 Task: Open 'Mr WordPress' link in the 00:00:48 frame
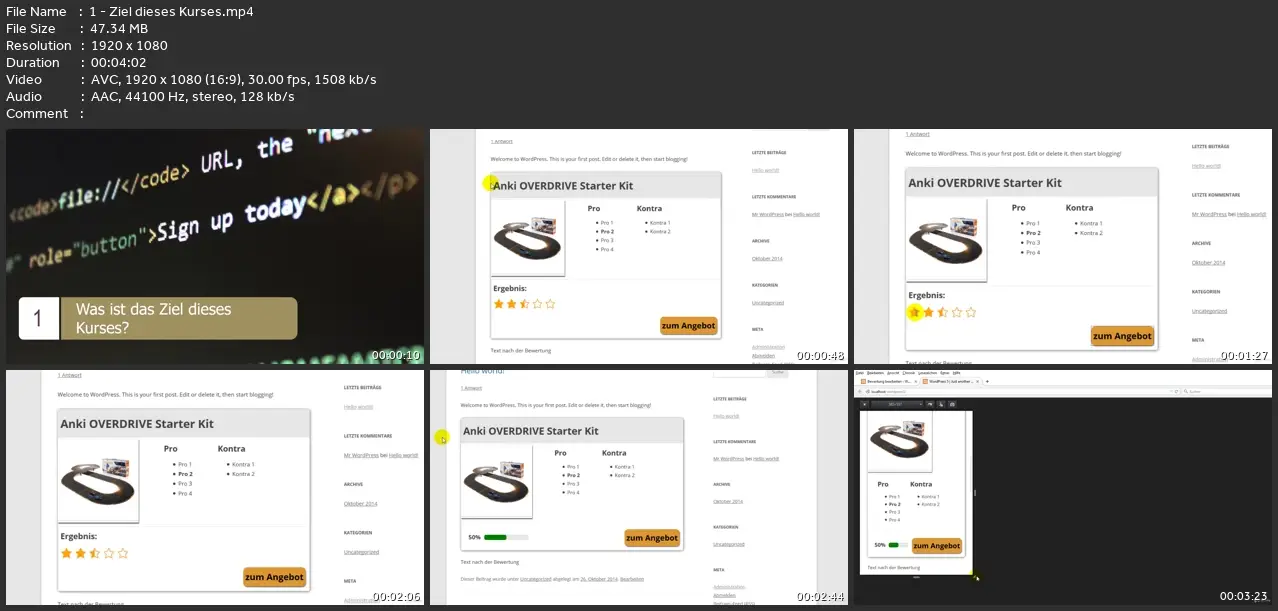pyautogui.click(x=768, y=215)
